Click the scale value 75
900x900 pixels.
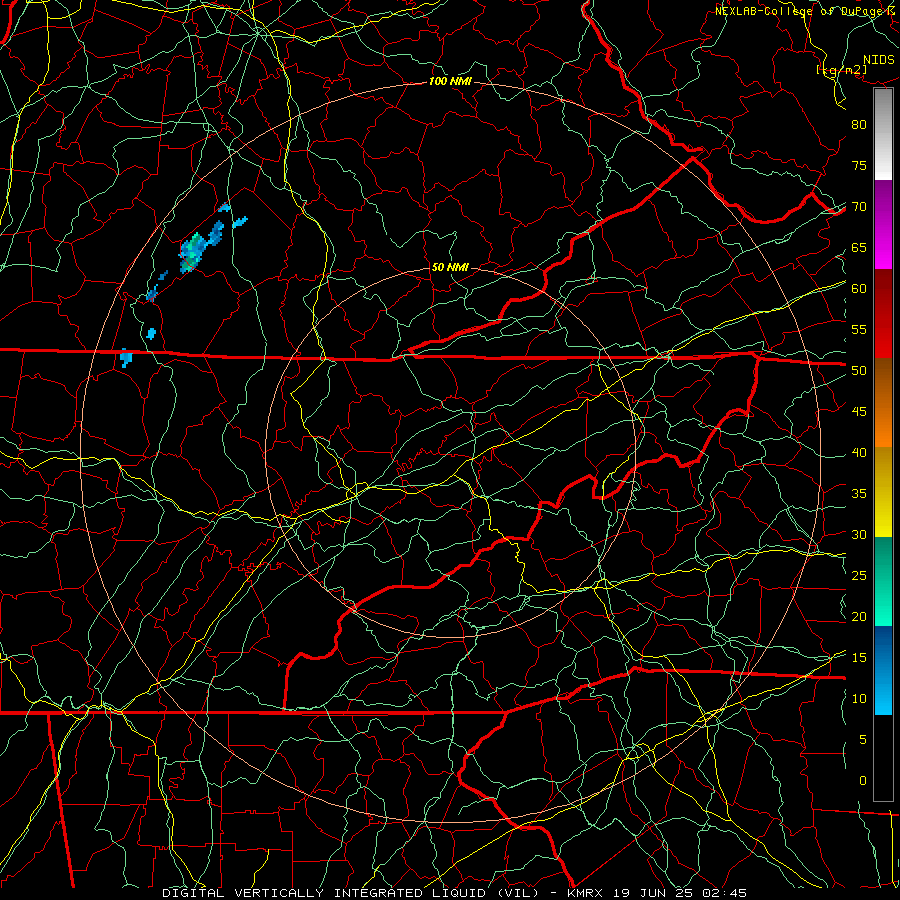[x=859, y=166]
